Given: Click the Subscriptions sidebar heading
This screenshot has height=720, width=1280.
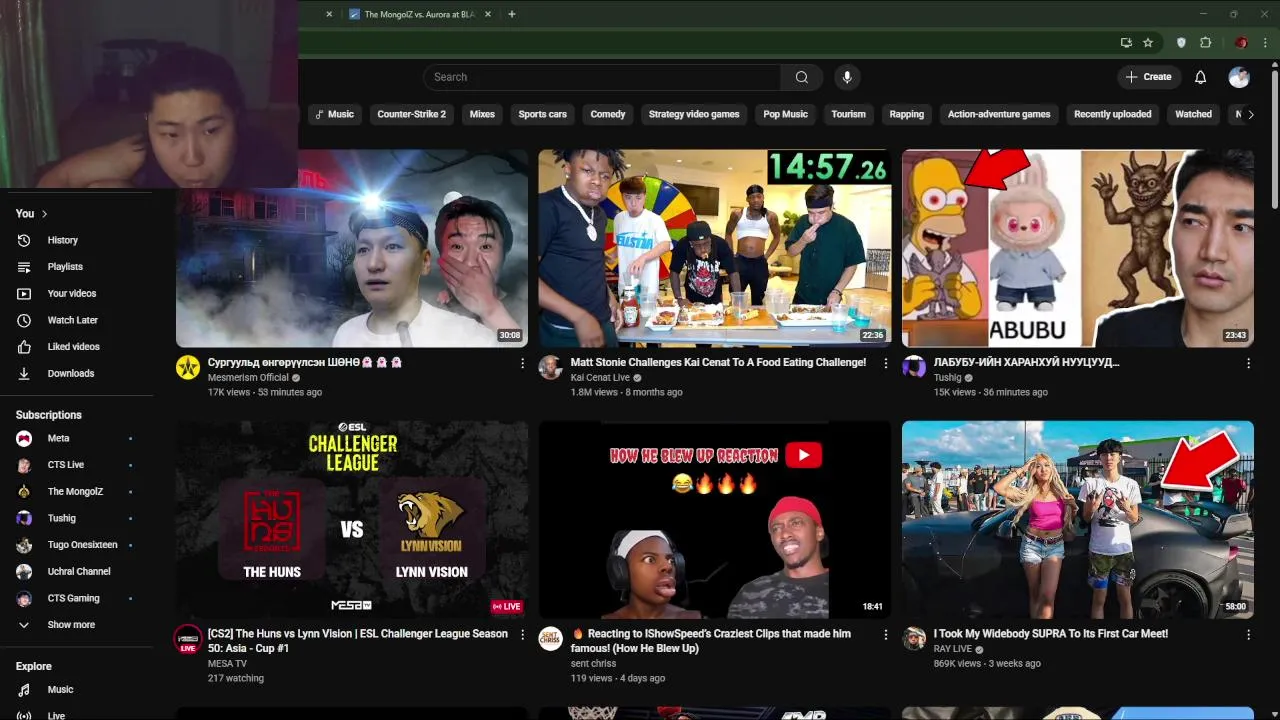Looking at the screenshot, I should (x=49, y=415).
